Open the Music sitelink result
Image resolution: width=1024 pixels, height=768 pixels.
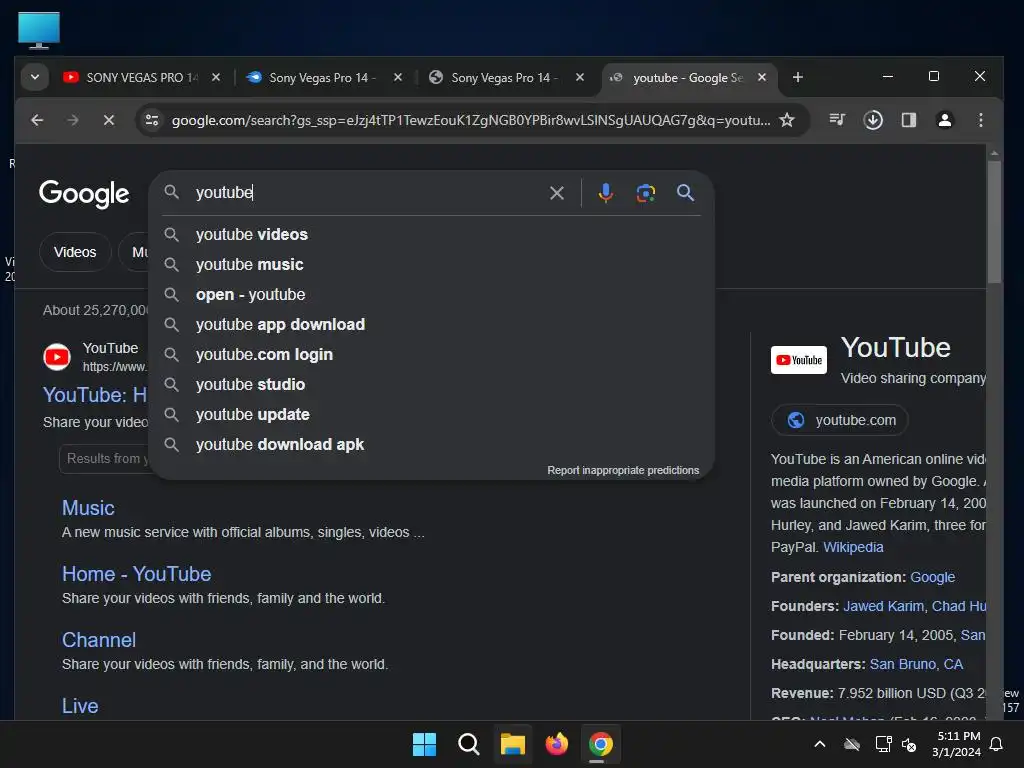coord(88,508)
